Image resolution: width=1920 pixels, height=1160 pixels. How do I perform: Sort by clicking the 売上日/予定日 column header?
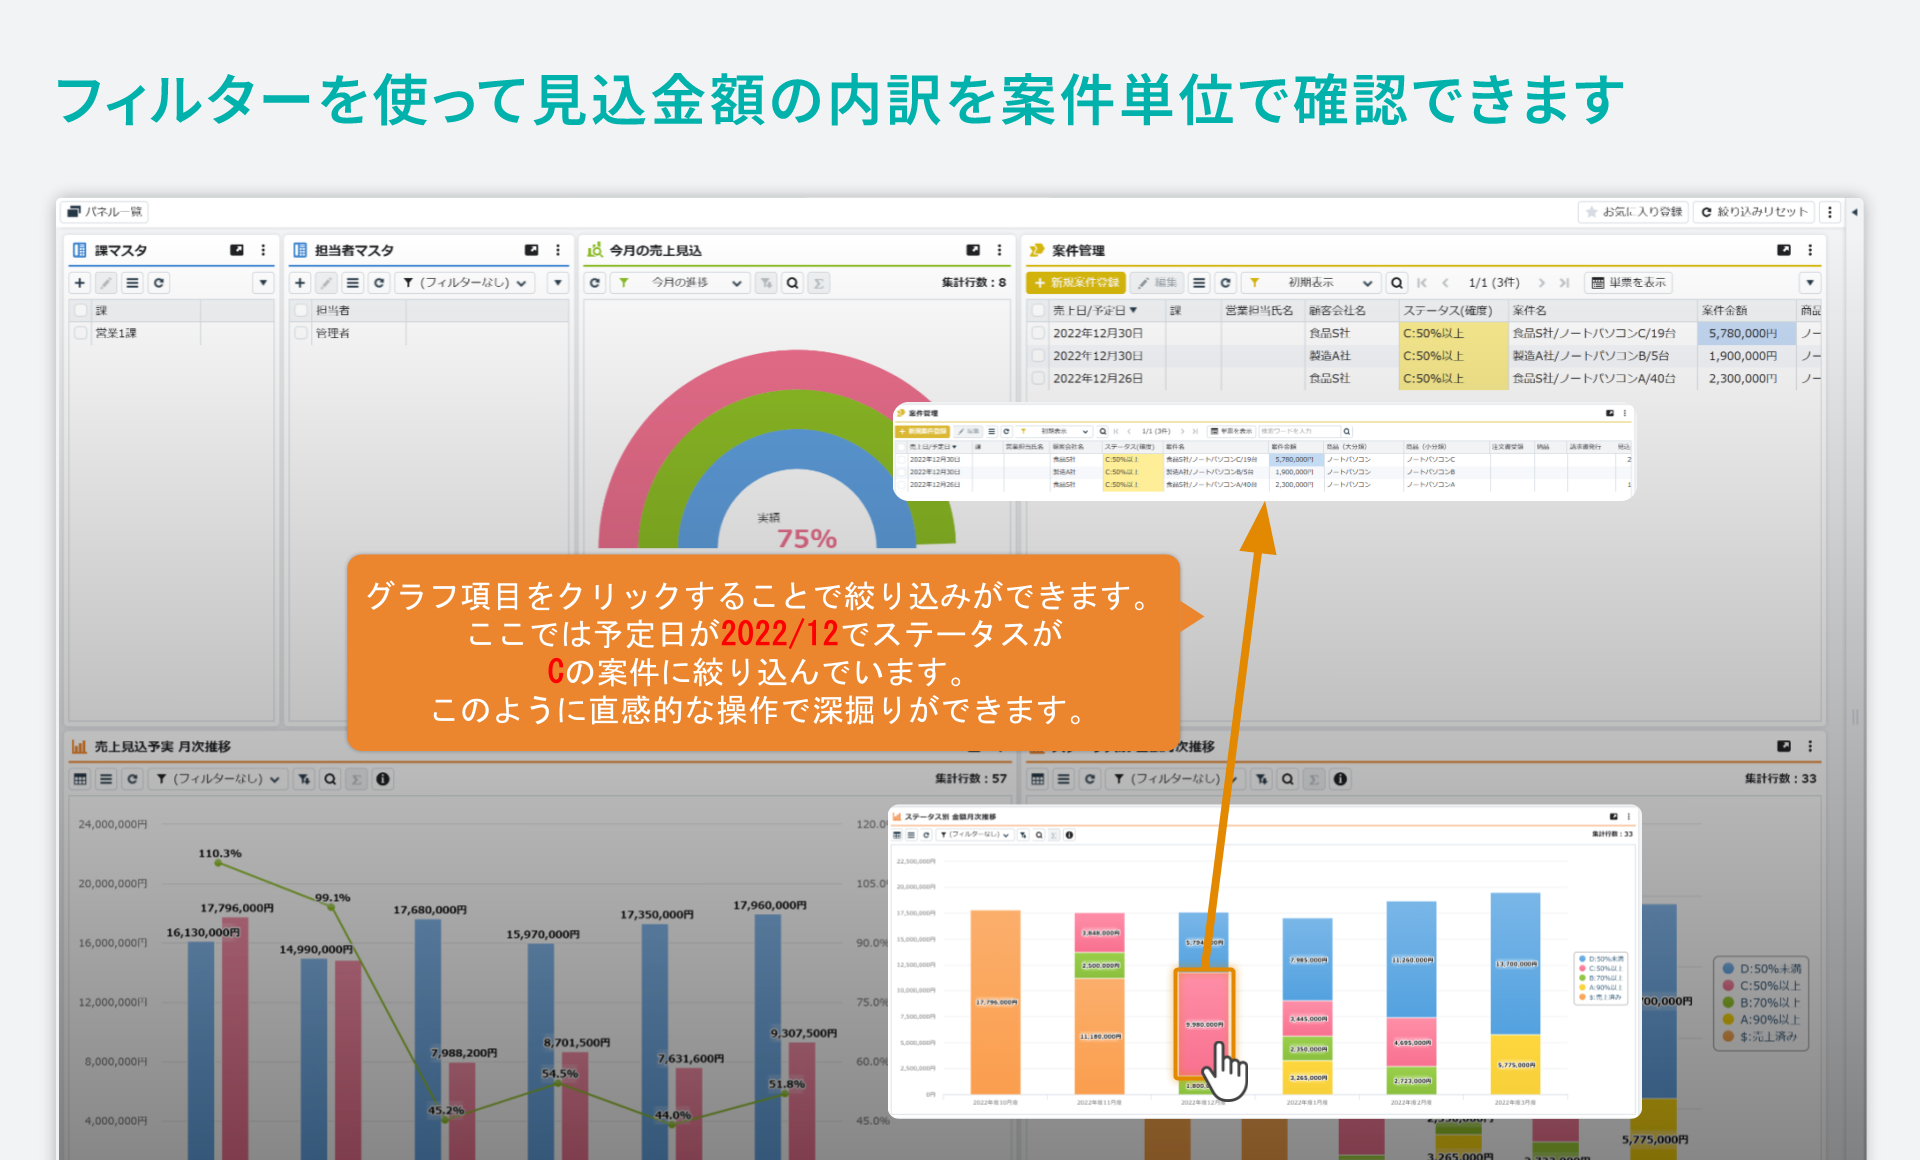point(1090,310)
